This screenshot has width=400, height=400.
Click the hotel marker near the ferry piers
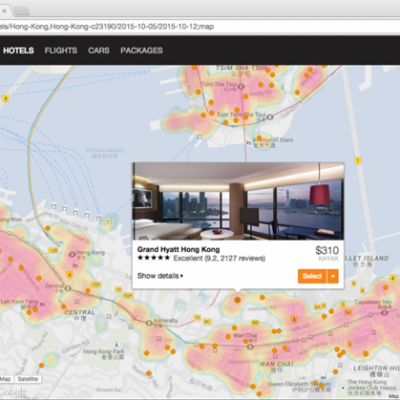48,228
